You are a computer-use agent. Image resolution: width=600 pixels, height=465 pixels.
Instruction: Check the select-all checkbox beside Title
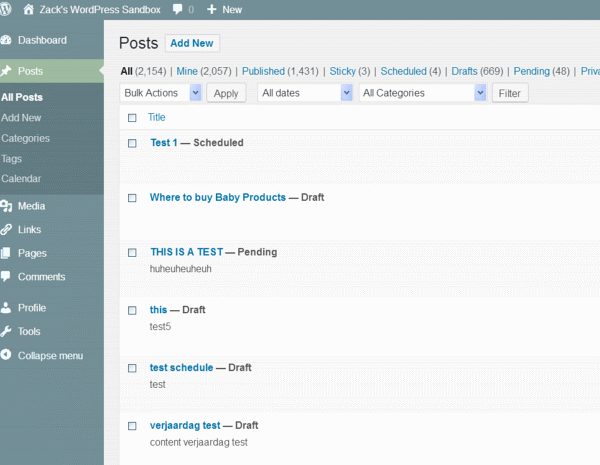[131, 118]
